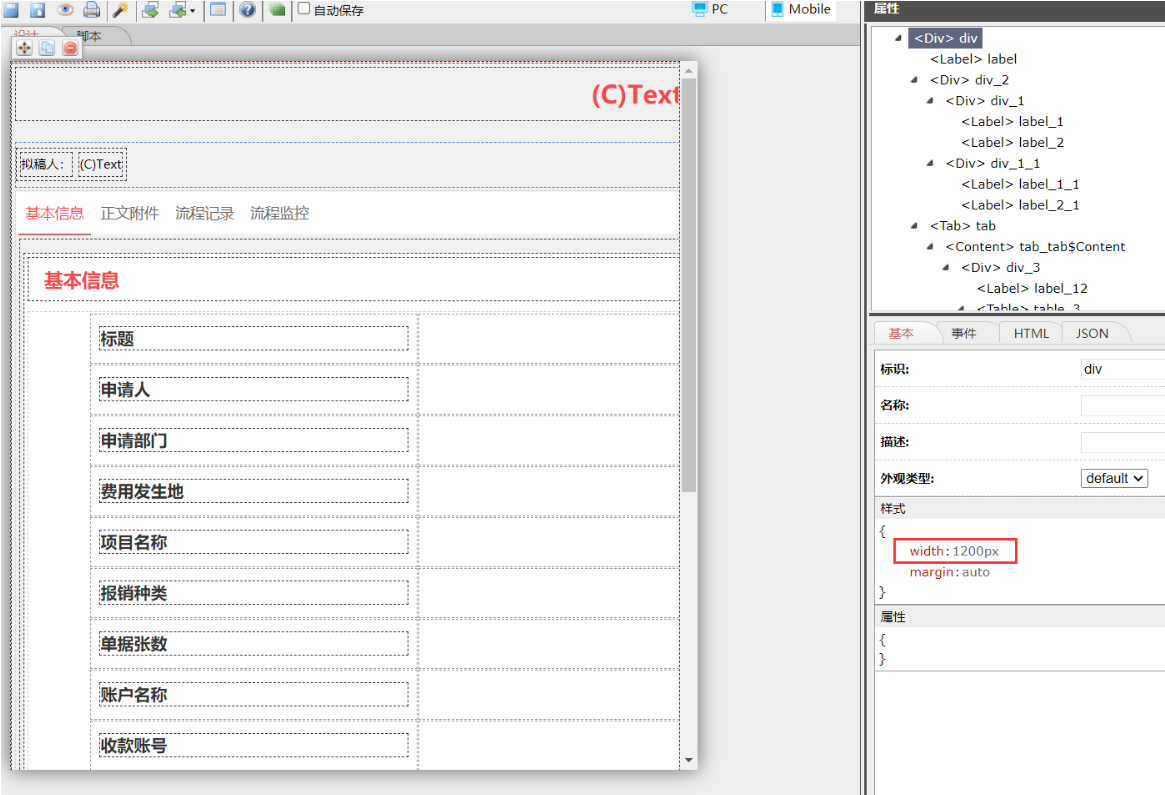1165x795 pixels.
Task: Click the eye preview icon in toolbar
Action: coord(65,10)
